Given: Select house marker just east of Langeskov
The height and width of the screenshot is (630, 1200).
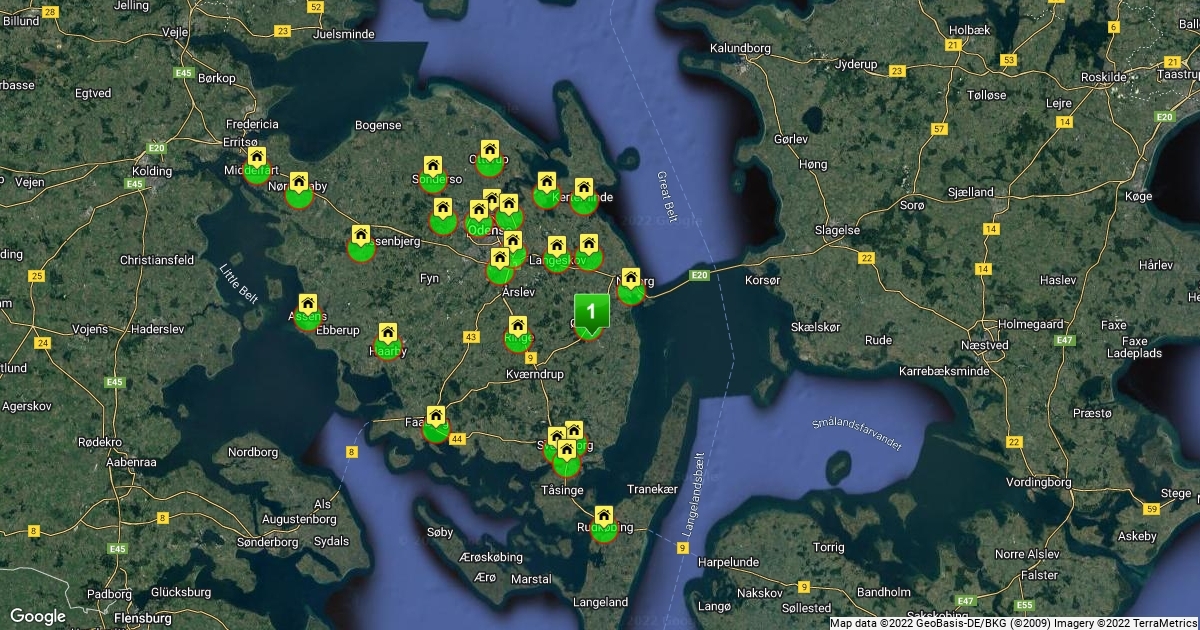Looking at the screenshot, I should (x=589, y=245).
